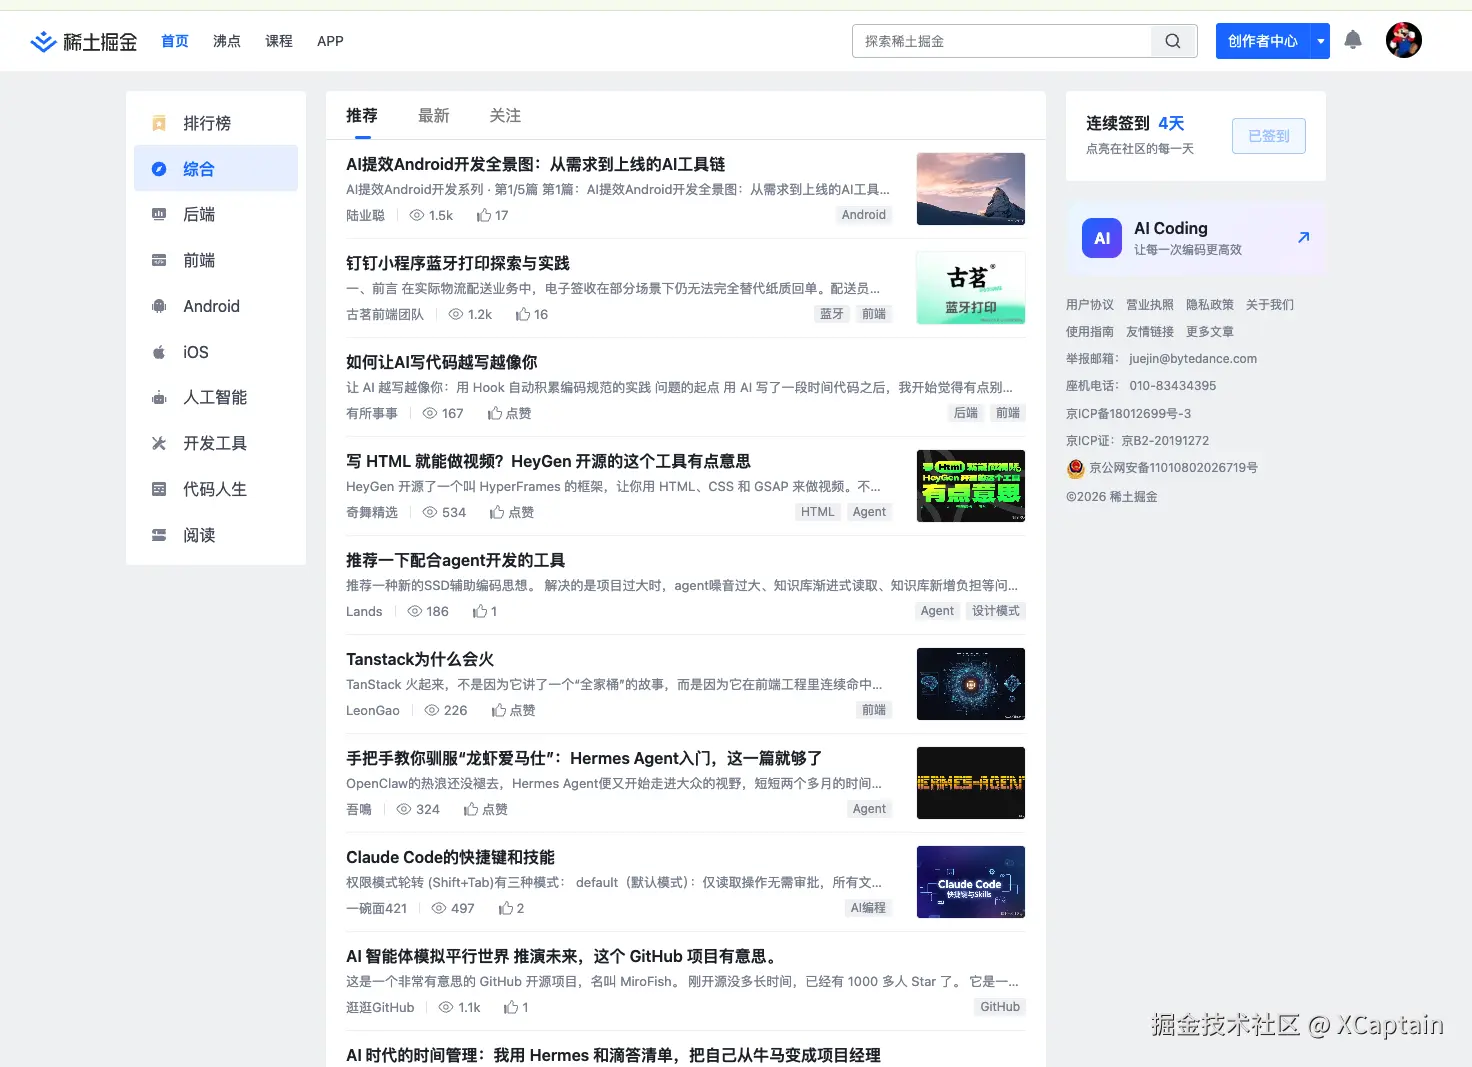The image size is (1472, 1067).
Task: Click the search magnifier icon
Action: [1173, 41]
